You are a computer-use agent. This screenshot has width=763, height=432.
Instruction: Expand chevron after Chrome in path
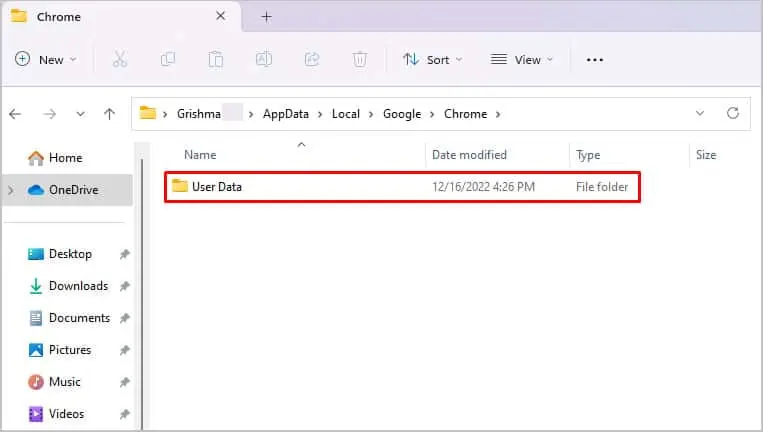click(498, 114)
